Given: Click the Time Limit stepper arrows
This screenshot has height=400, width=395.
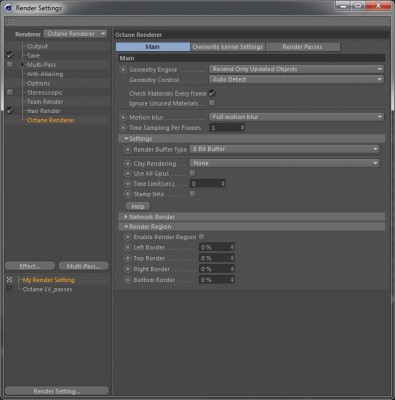Looking at the screenshot, I should click(223, 184).
